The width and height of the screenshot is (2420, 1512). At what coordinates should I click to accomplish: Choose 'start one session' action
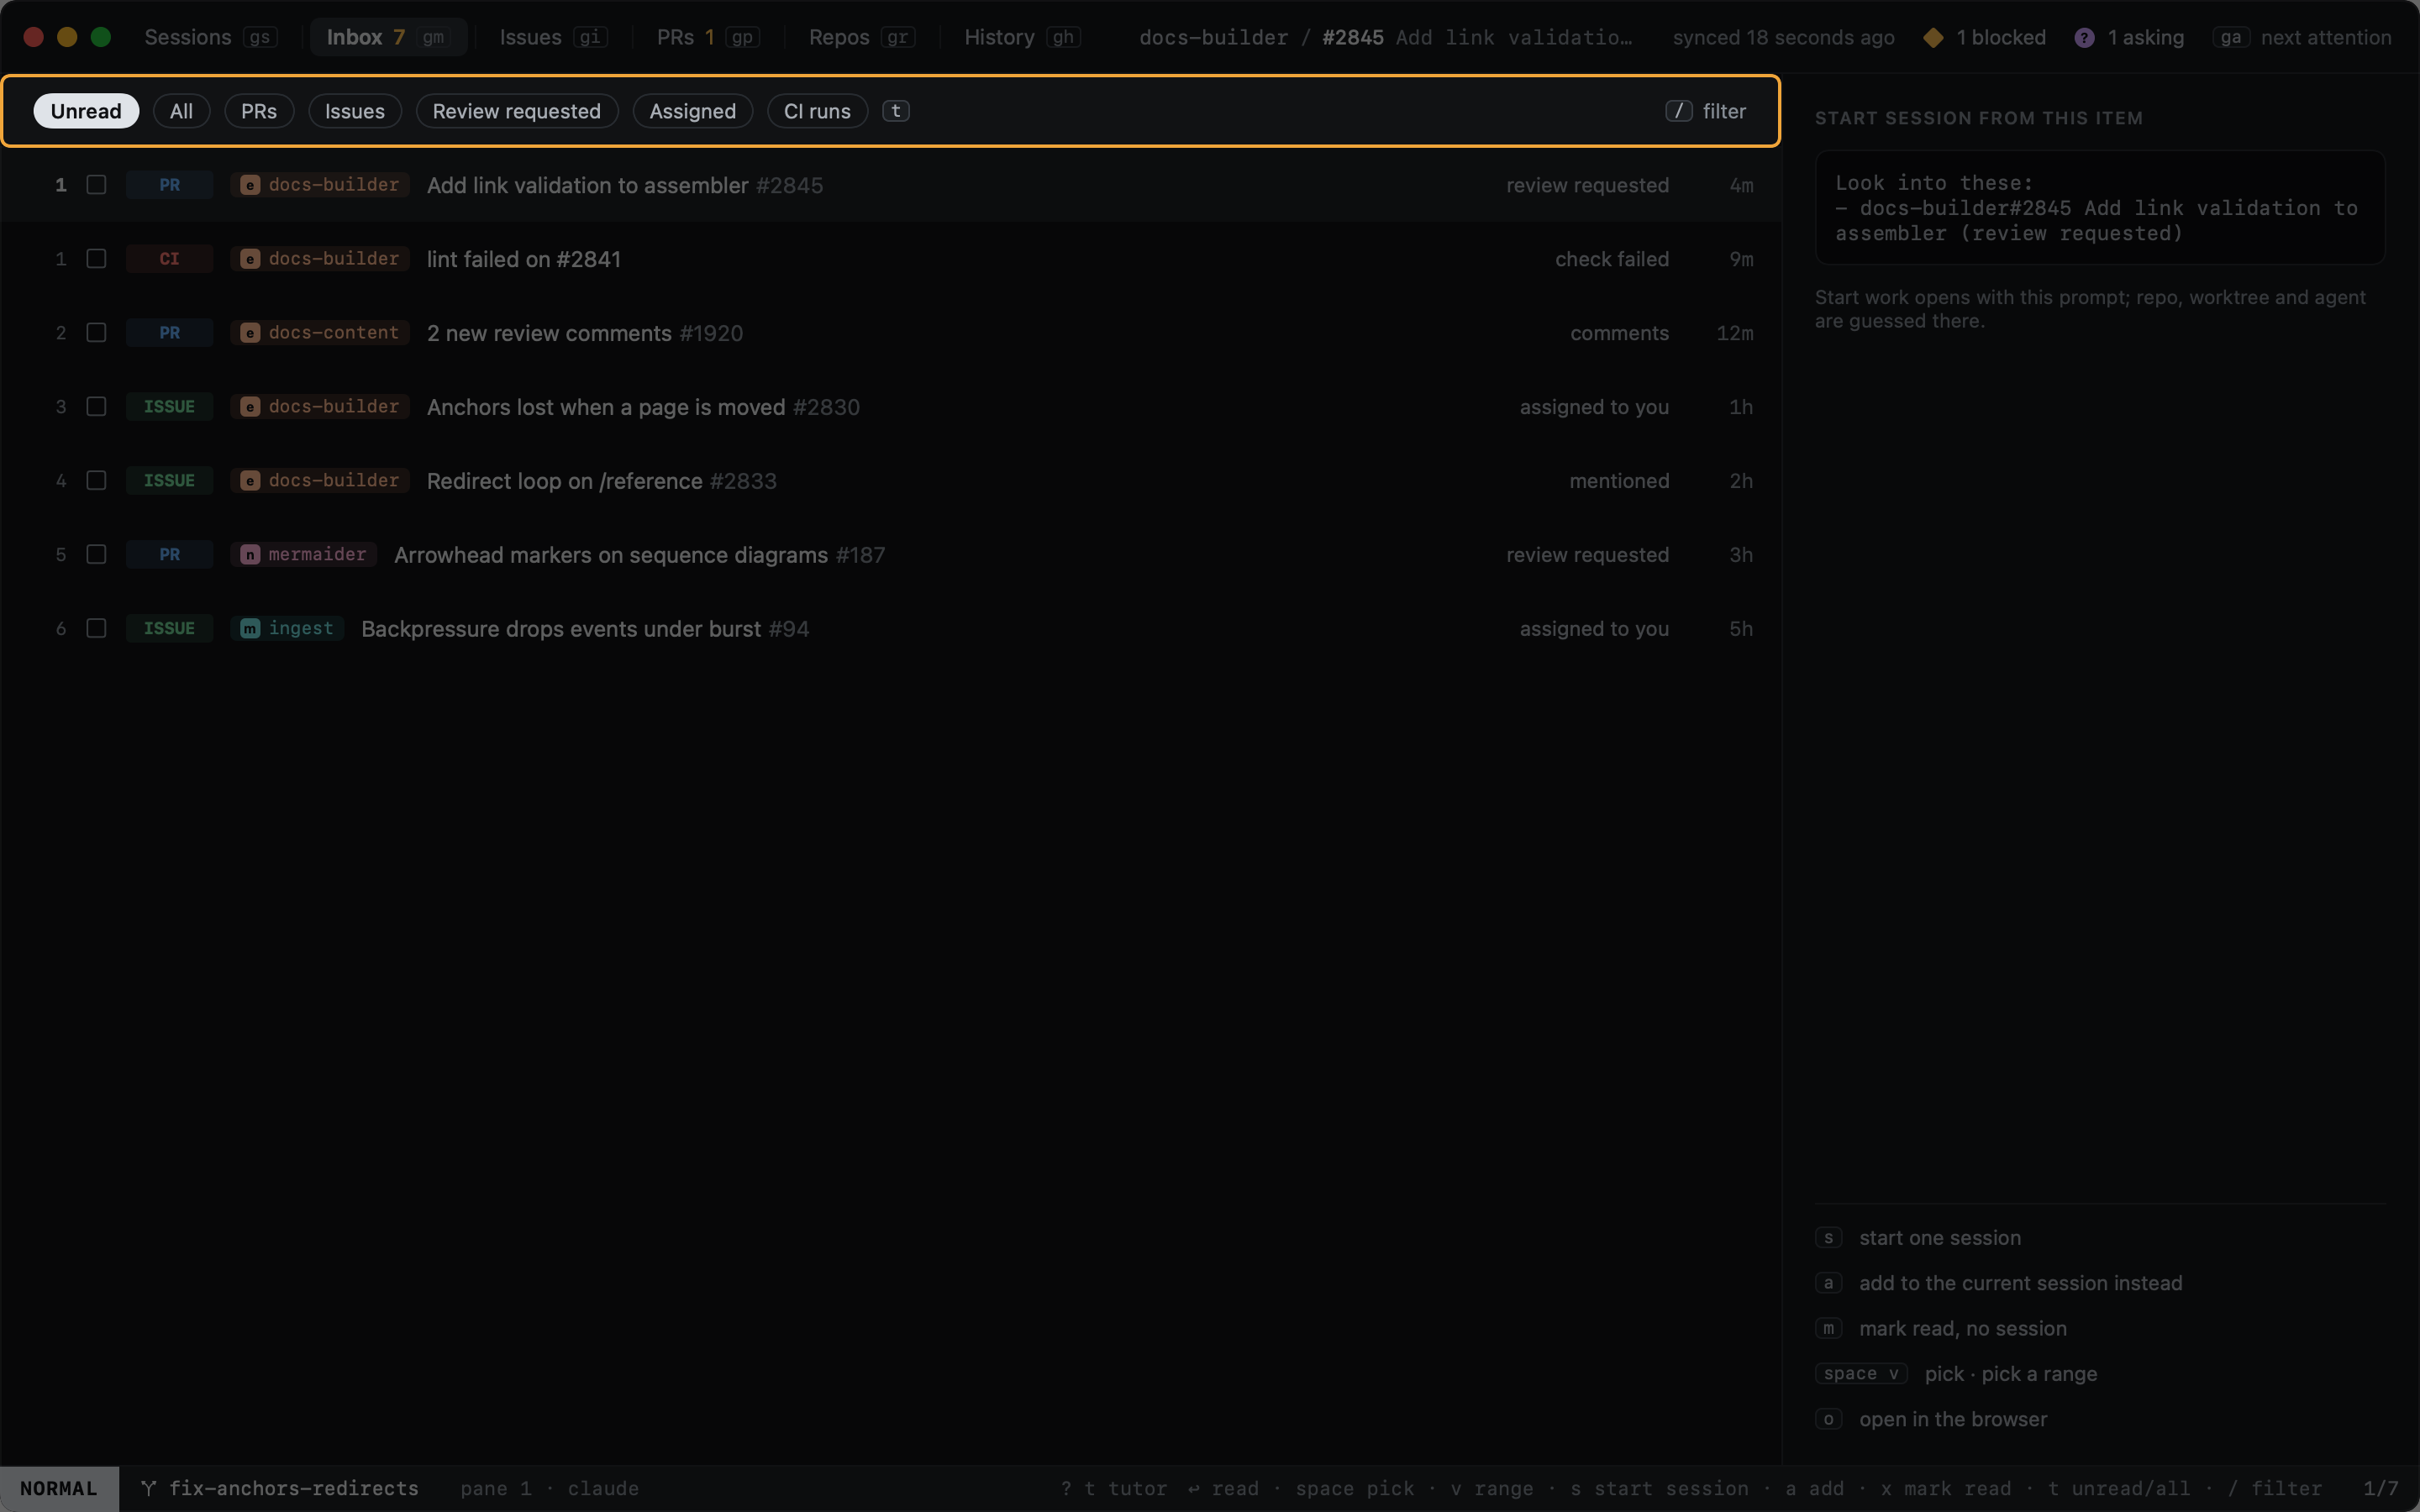(1940, 1238)
